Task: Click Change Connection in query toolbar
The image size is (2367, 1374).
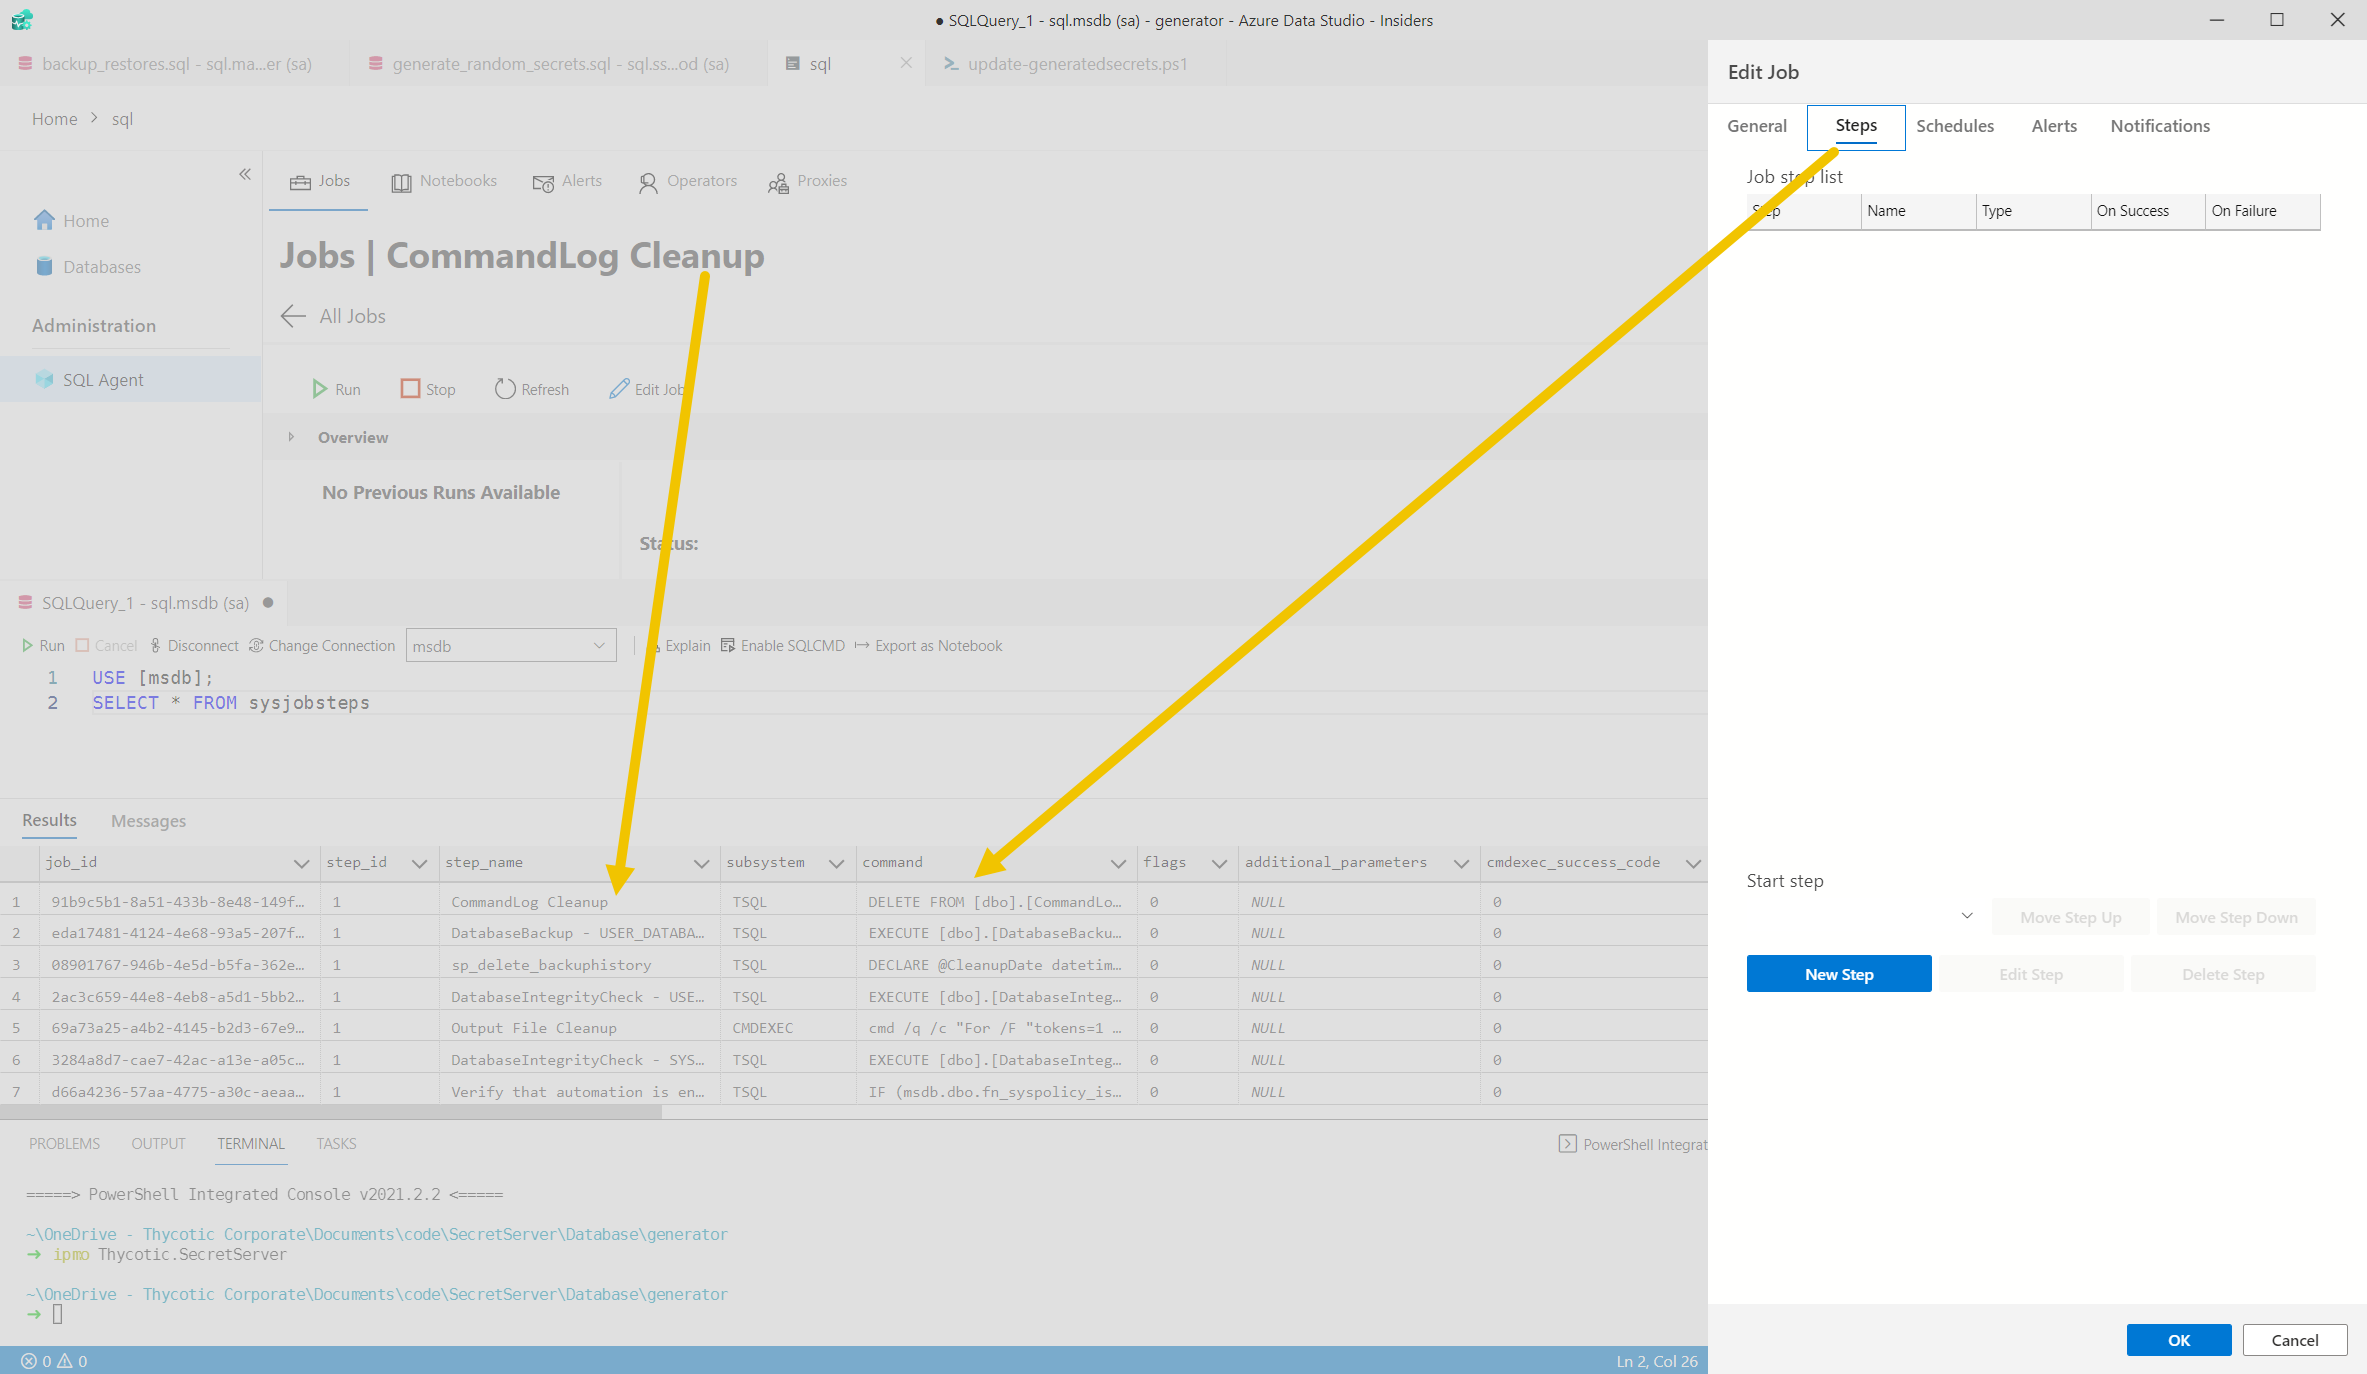Action: 322,646
